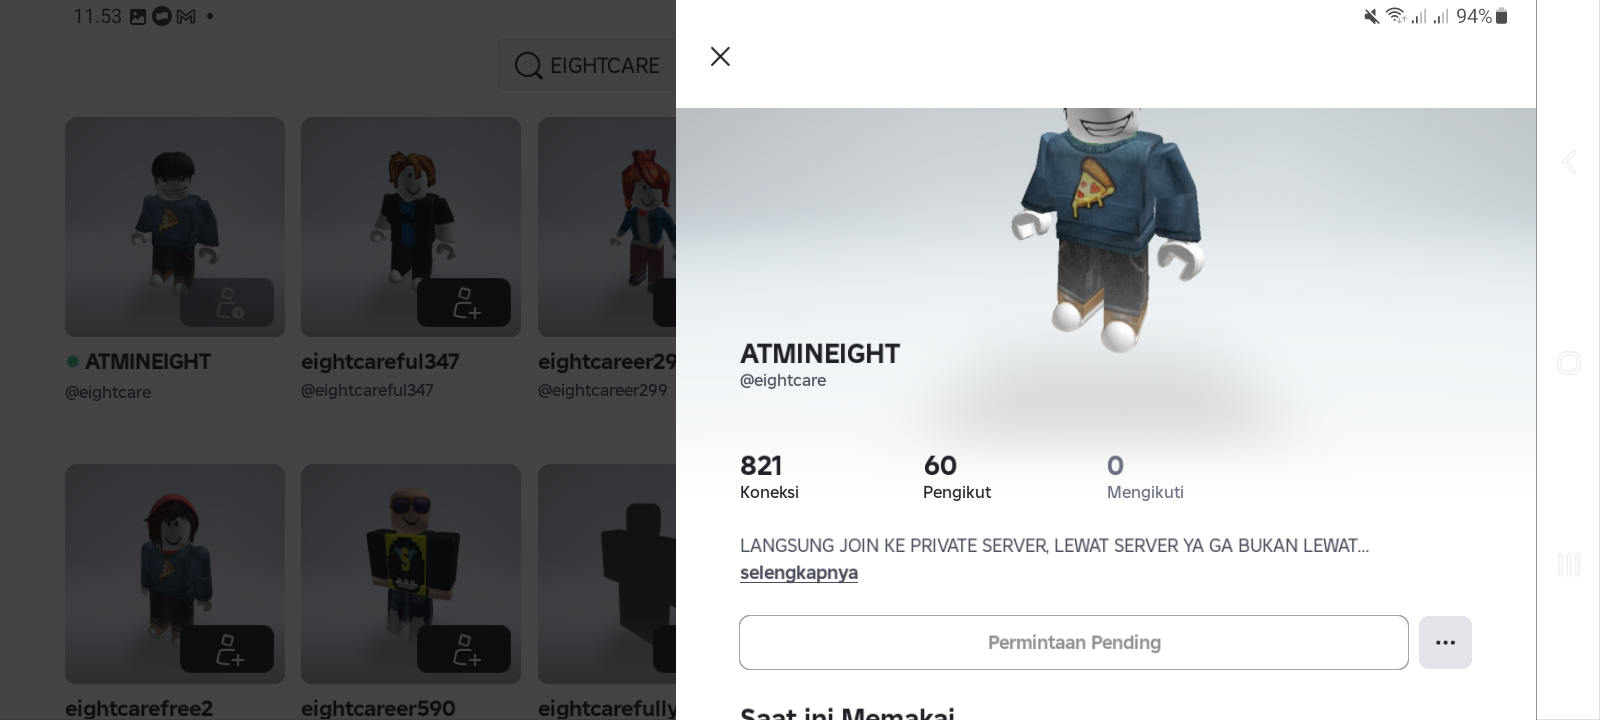Tap the Android back chevron

coord(1568,162)
